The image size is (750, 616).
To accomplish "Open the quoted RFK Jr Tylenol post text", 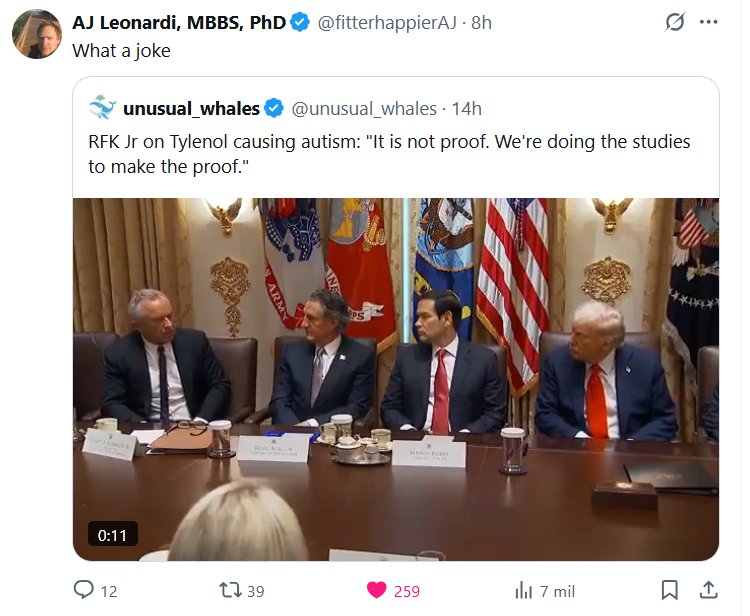I will [388, 154].
